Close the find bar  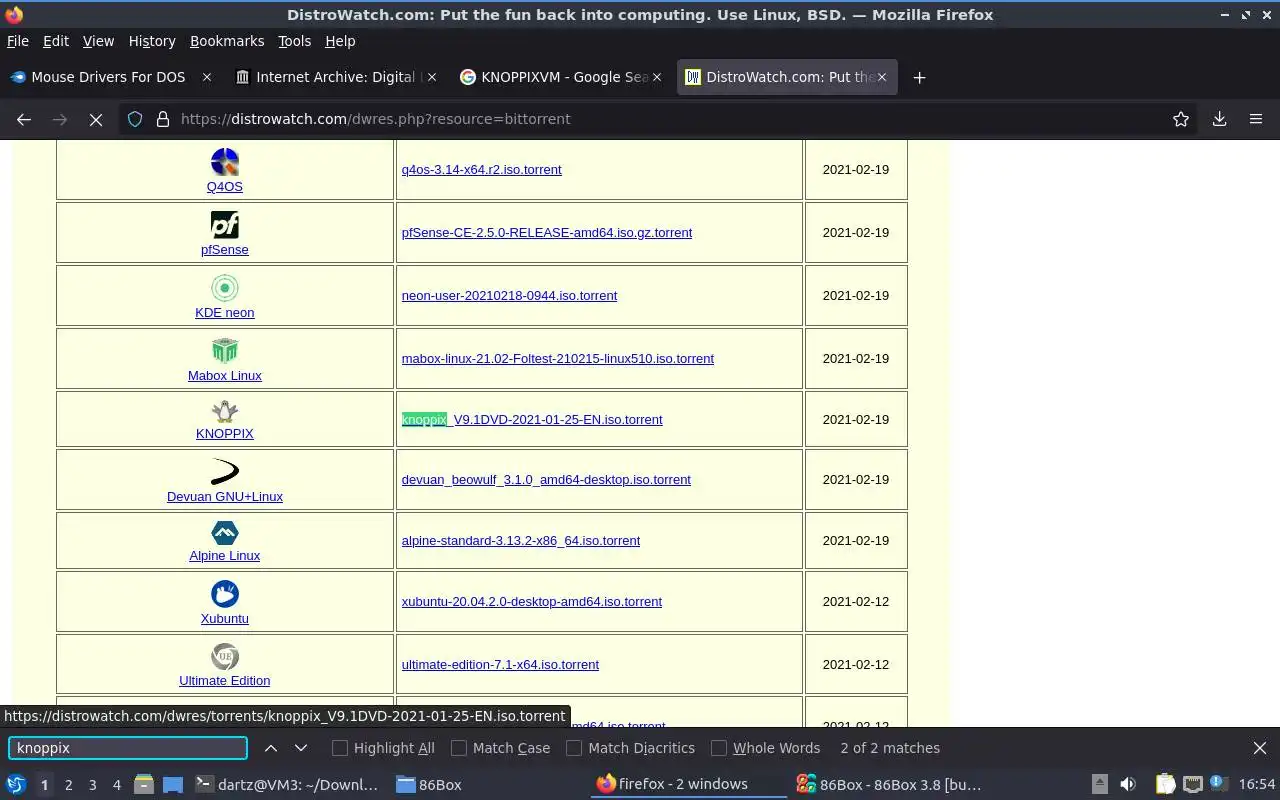click(1260, 748)
